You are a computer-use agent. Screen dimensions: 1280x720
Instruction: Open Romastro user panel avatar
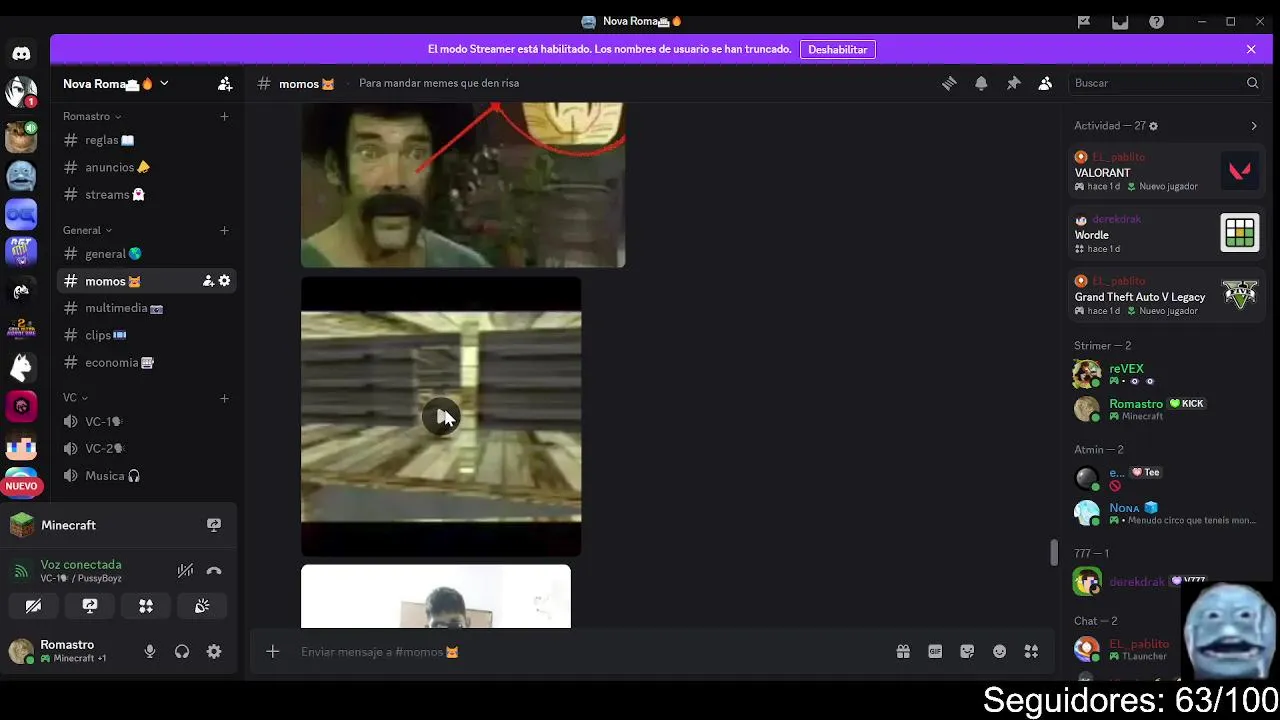[x=21, y=652]
